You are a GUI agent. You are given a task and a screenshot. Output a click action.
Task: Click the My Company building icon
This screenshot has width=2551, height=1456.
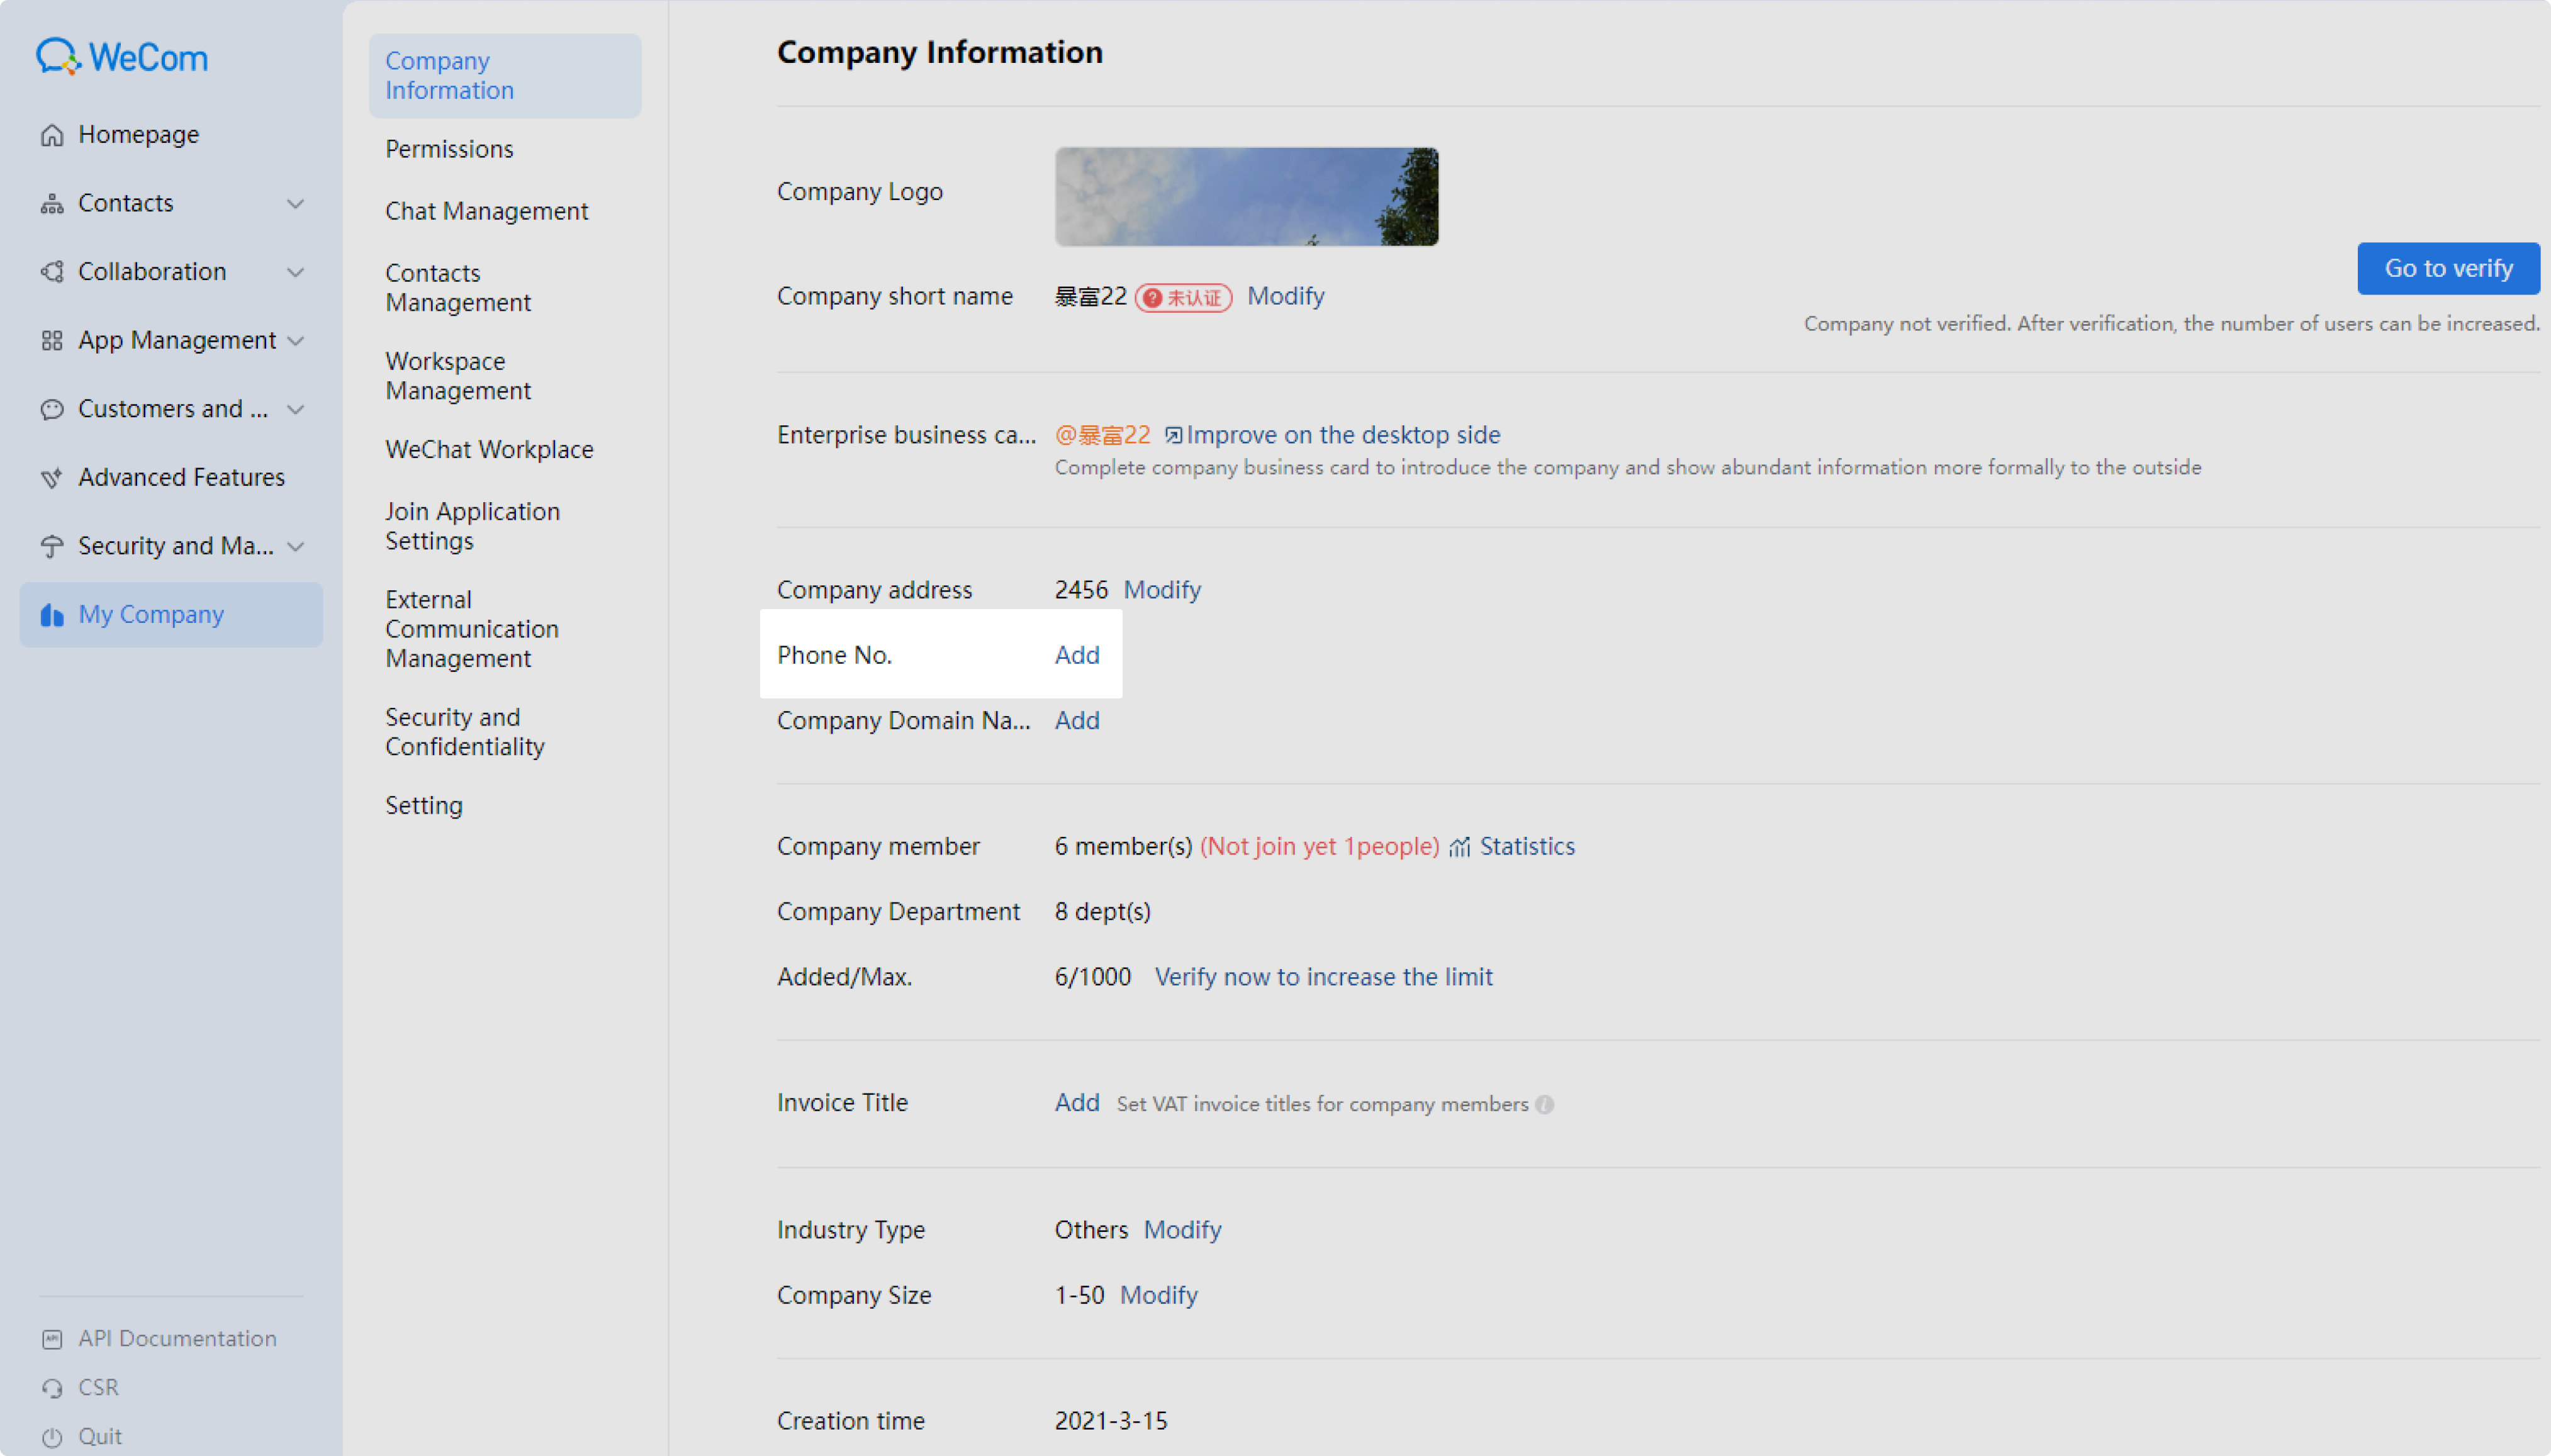click(x=52, y=615)
